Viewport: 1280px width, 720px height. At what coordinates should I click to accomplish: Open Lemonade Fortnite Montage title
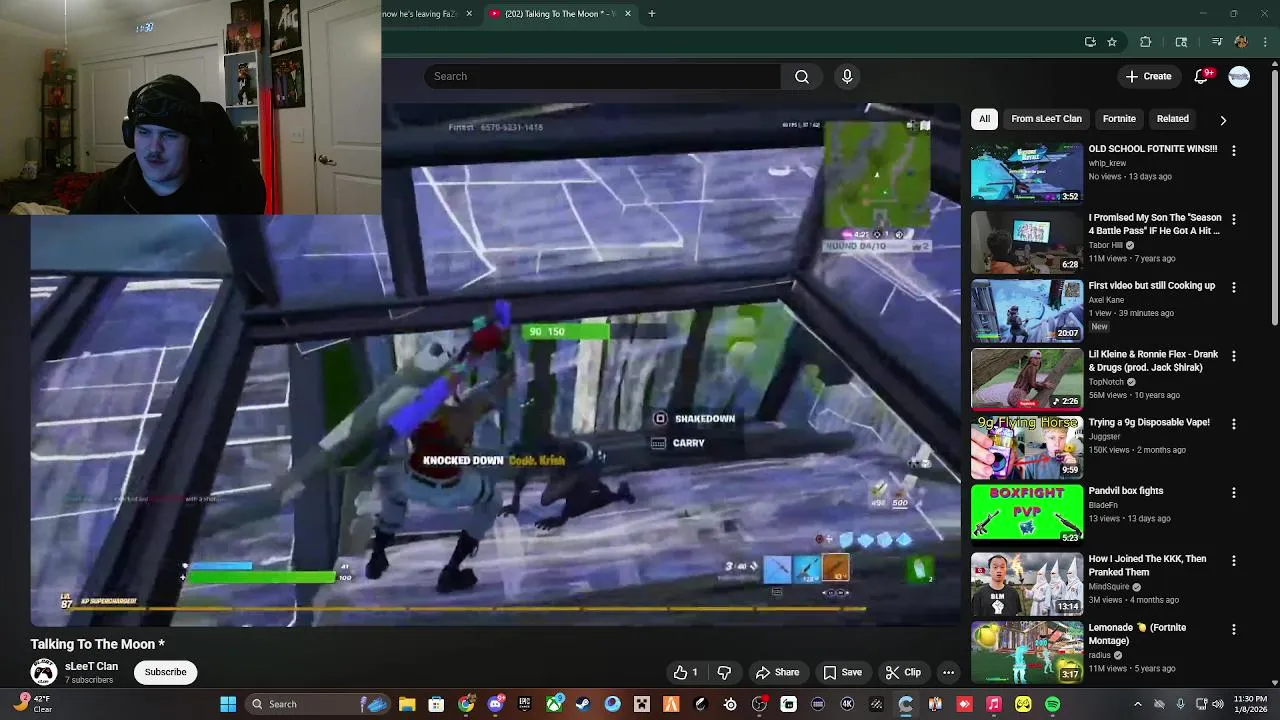click(1137, 634)
